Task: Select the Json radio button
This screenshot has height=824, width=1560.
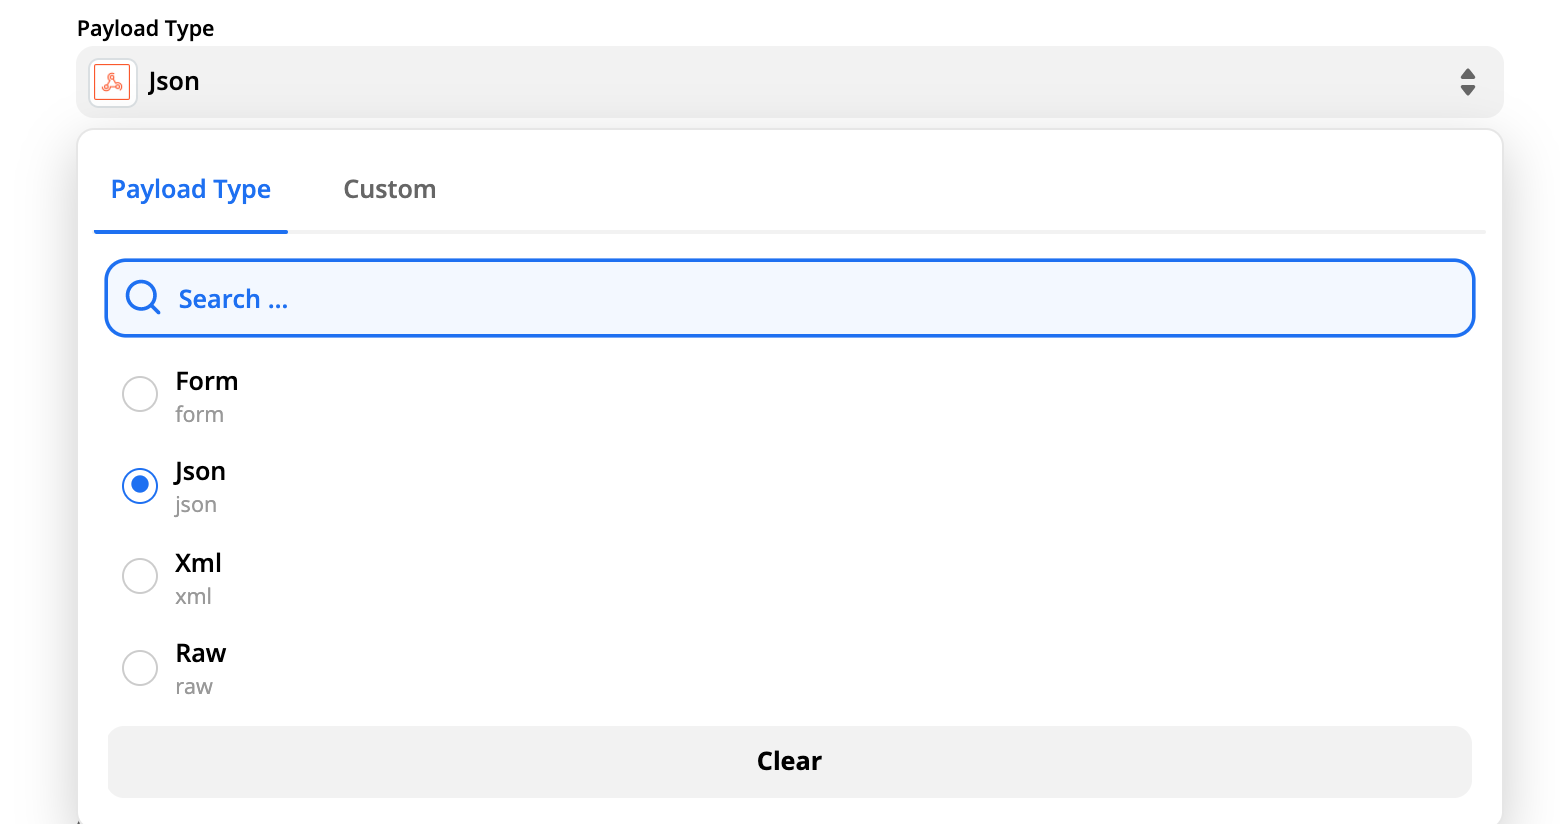Action: 140,485
